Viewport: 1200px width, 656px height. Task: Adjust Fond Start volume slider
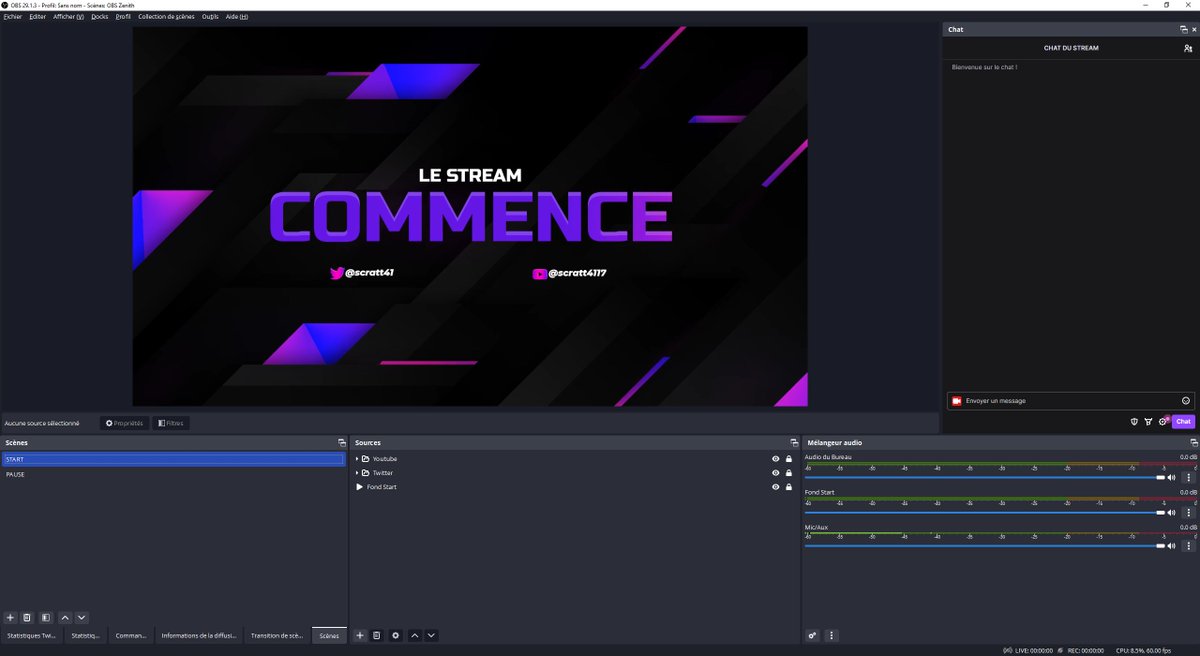pos(985,512)
